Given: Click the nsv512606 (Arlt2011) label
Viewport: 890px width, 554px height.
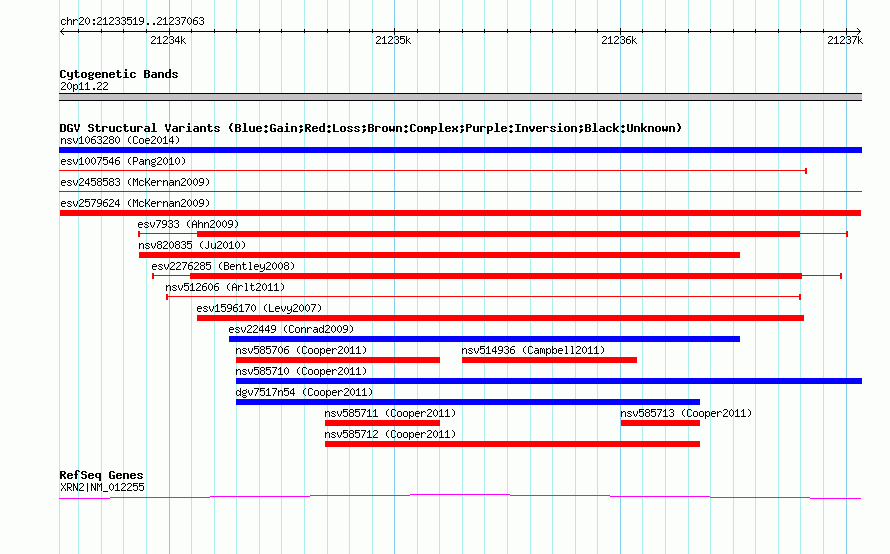Looking at the screenshot, I should (225, 287).
